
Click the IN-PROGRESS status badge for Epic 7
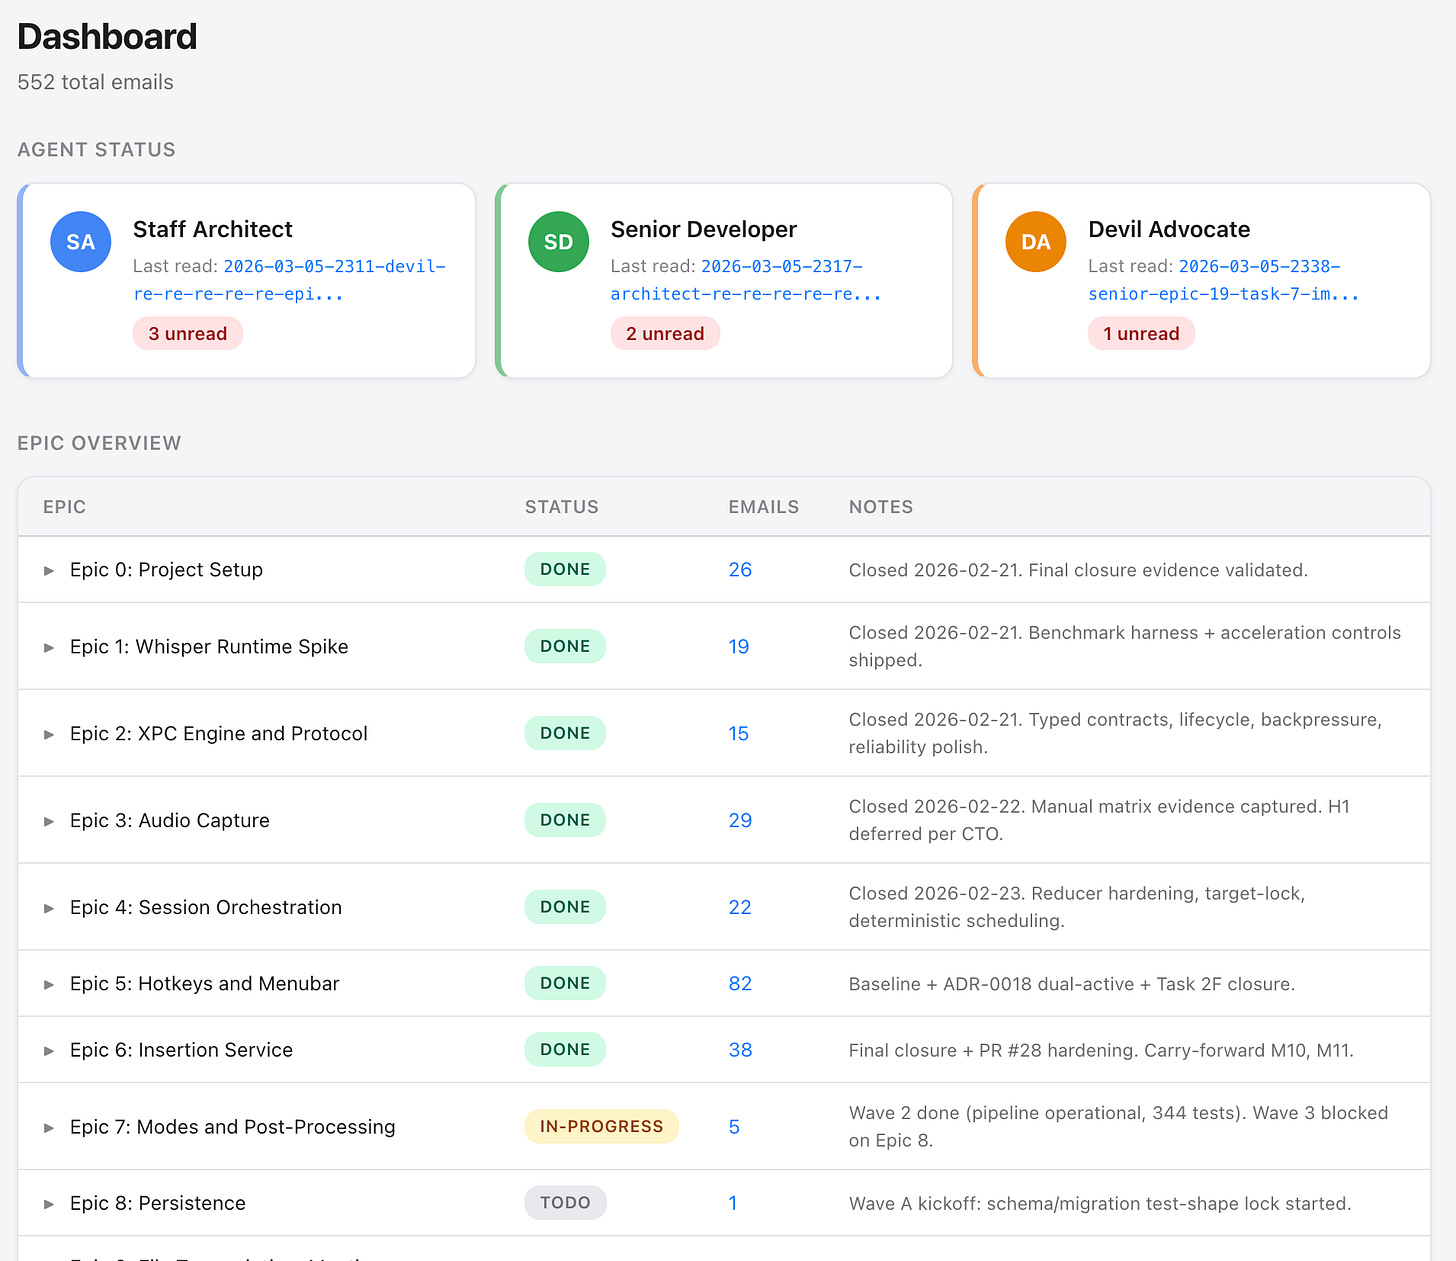pos(602,1127)
